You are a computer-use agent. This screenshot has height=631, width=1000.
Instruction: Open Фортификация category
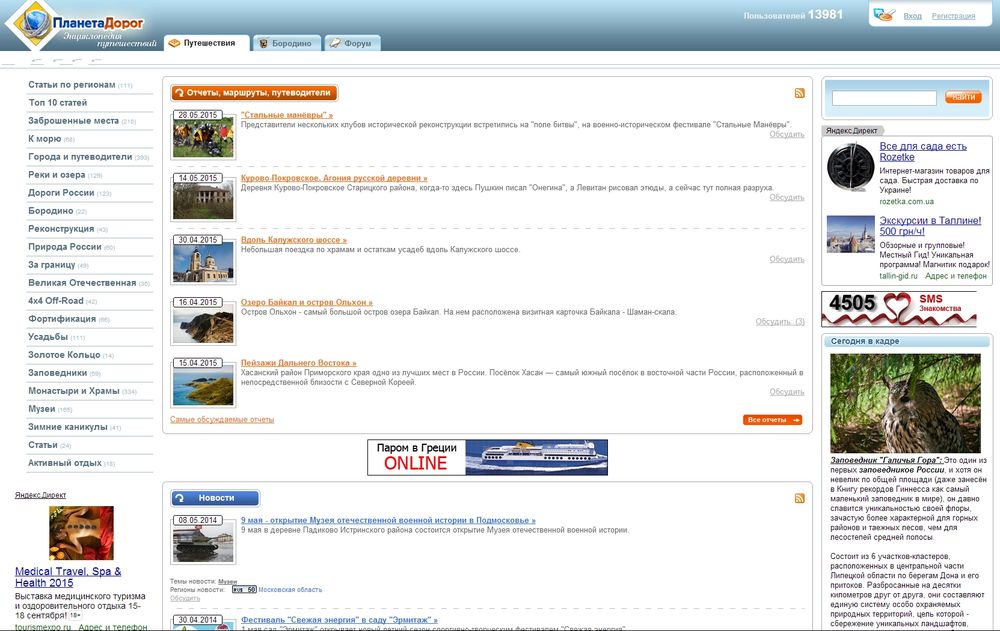point(62,318)
